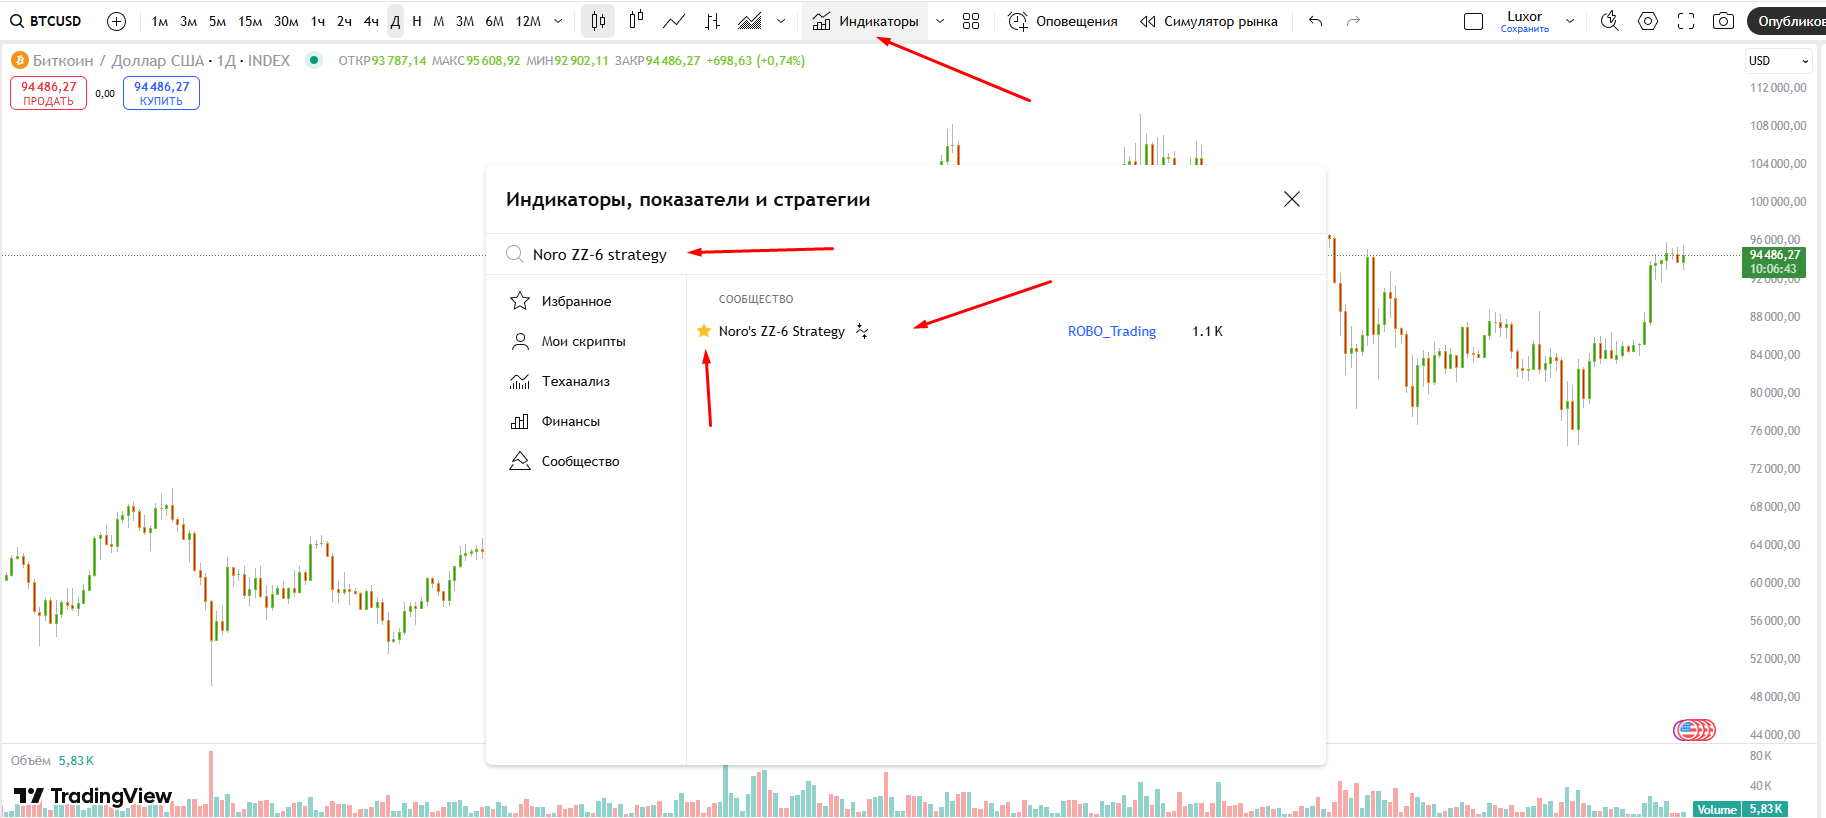The image size is (1826, 818).
Task: Start Симулятор рынка replay
Action: click(x=1209, y=21)
